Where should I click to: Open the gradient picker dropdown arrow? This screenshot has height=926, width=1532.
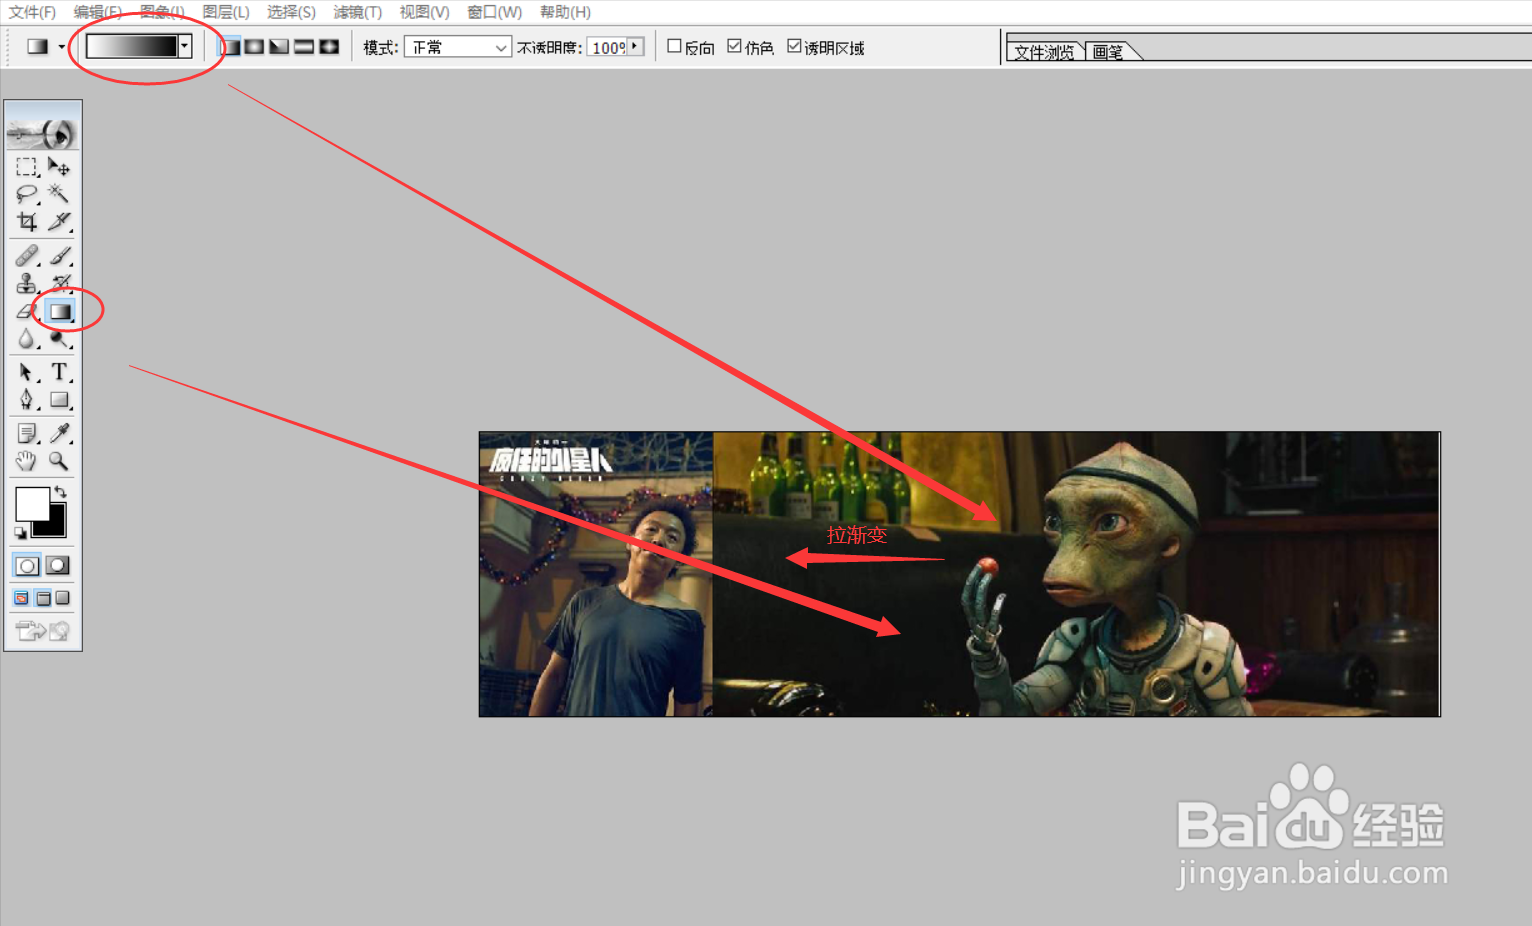[x=185, y=46]
